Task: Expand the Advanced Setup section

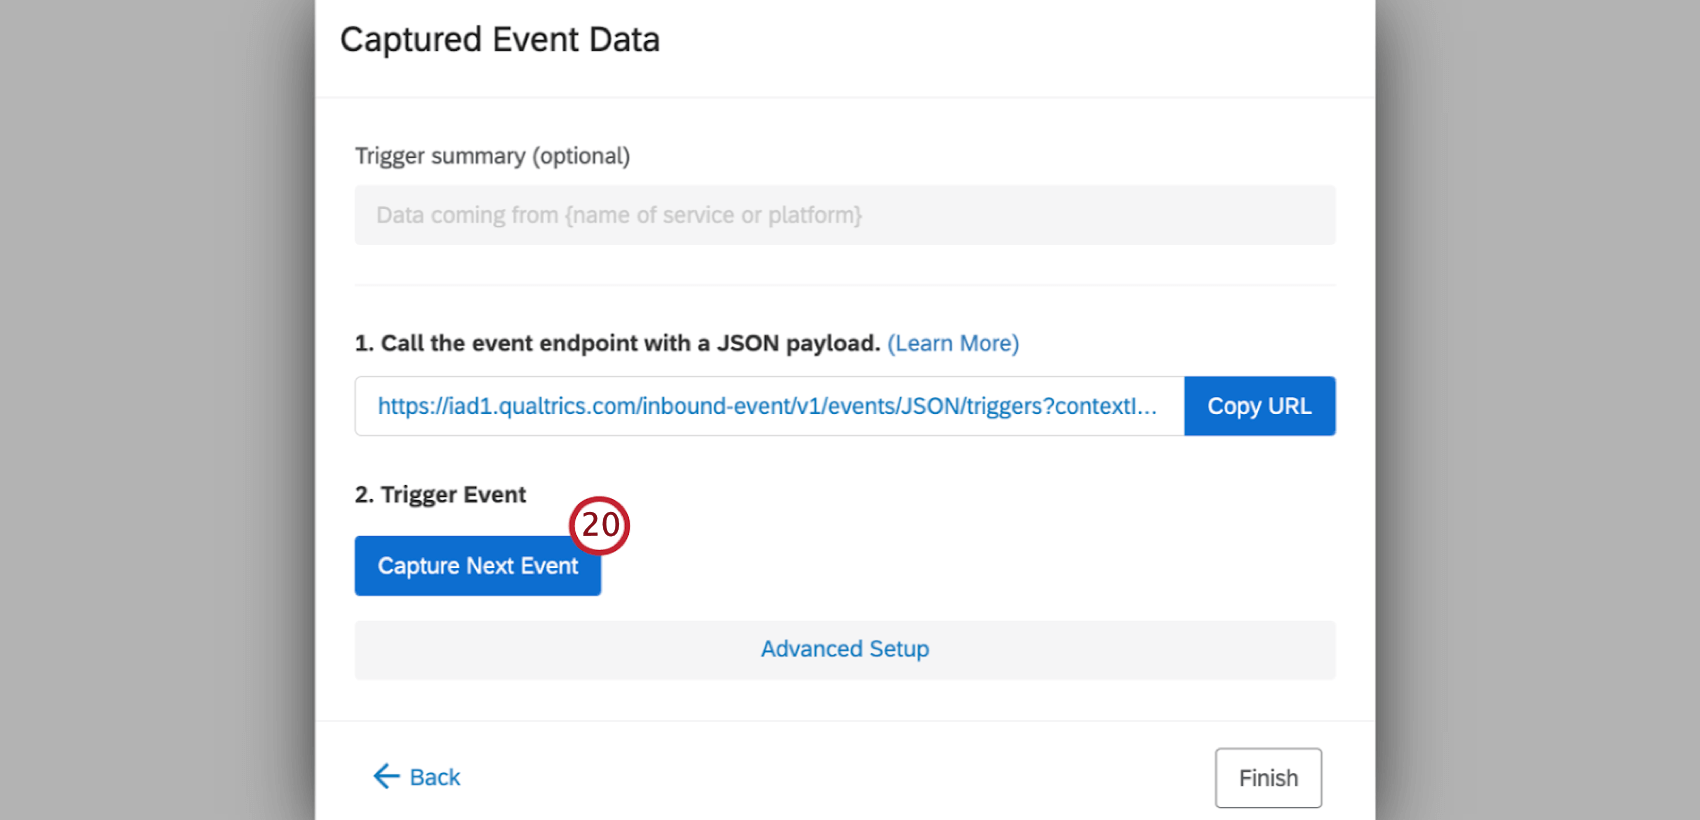Action: 845,650
